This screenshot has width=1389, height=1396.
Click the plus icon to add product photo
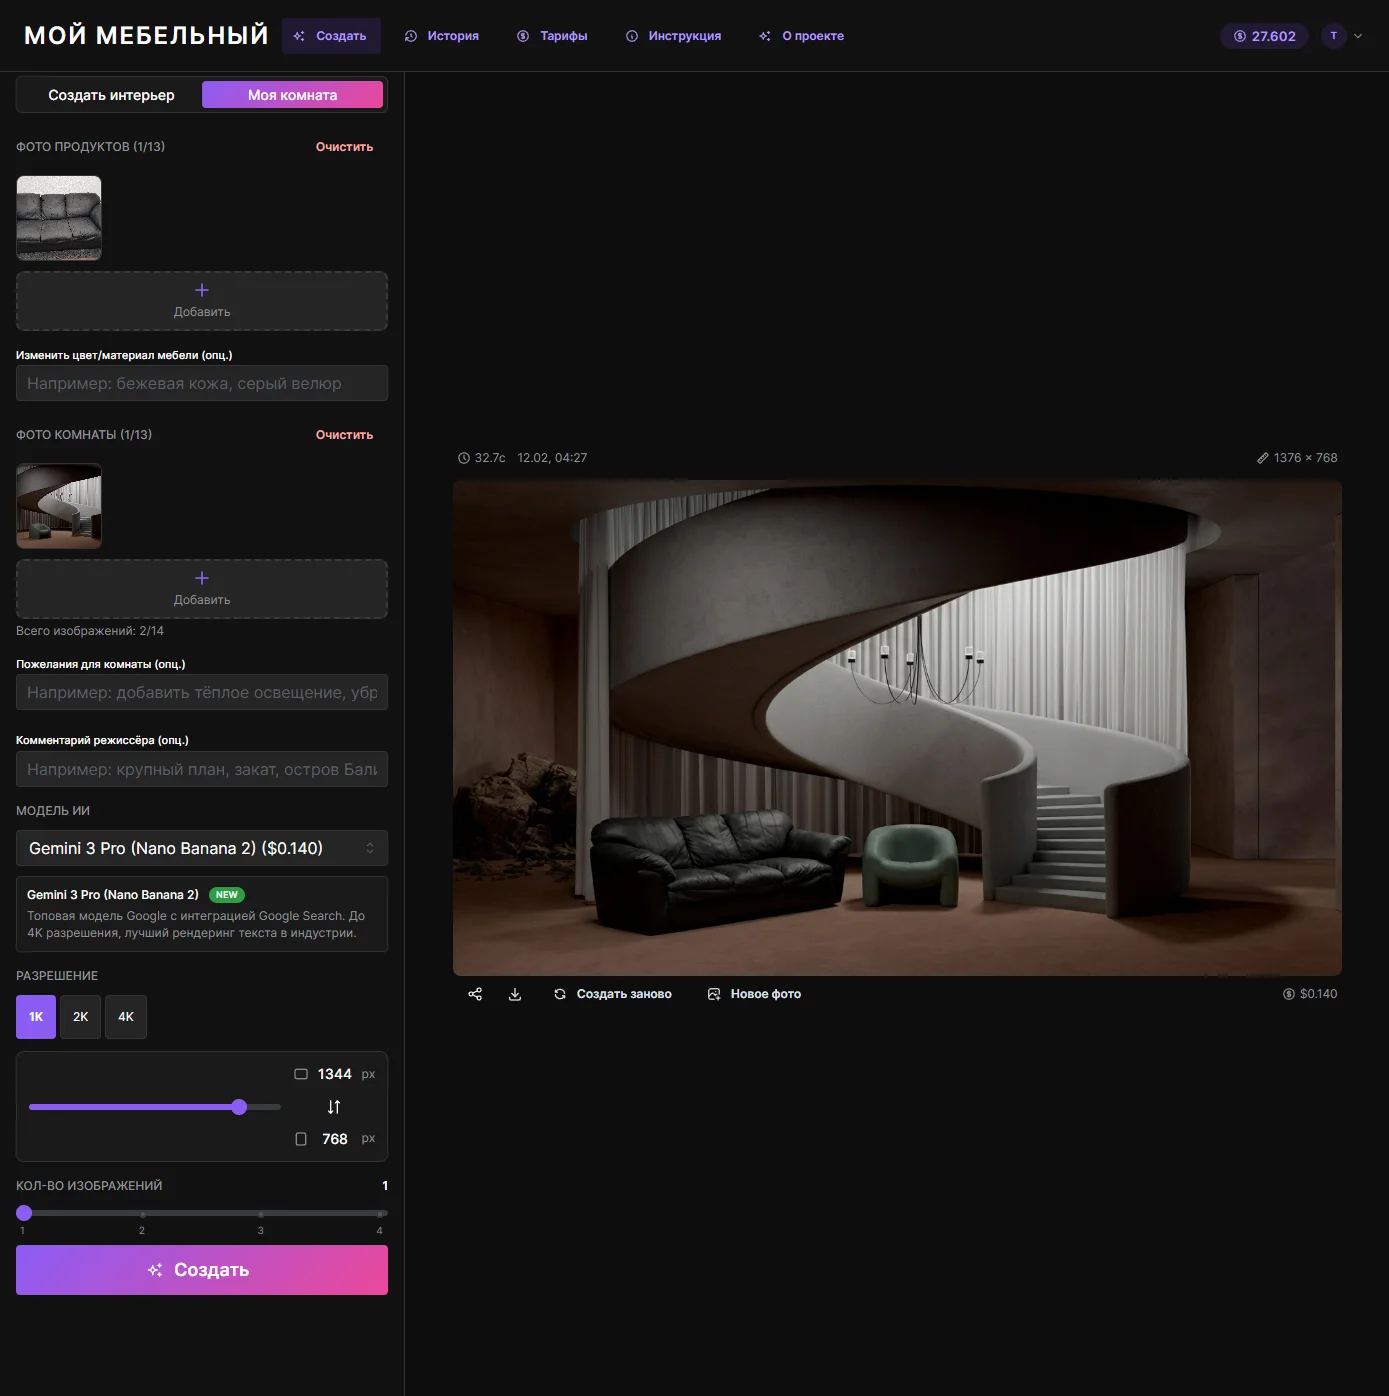(202, 290)
